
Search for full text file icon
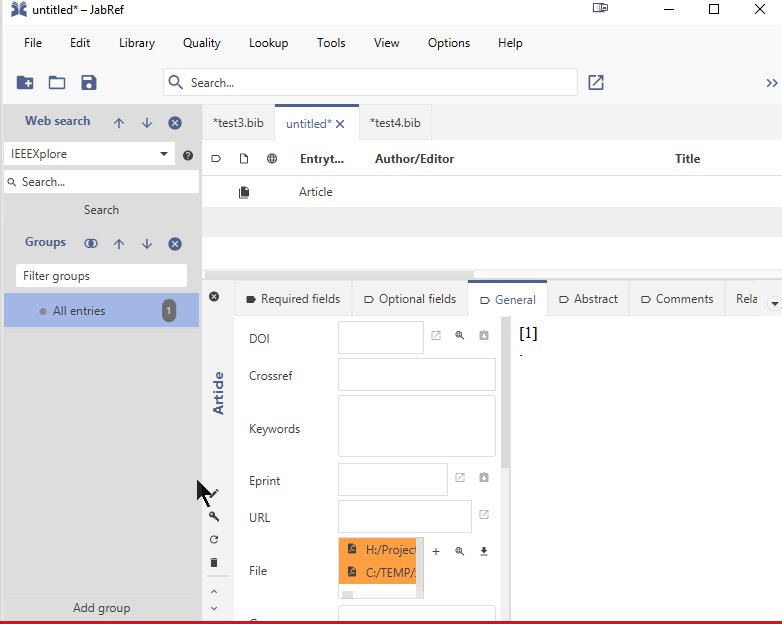coord(460,551)
